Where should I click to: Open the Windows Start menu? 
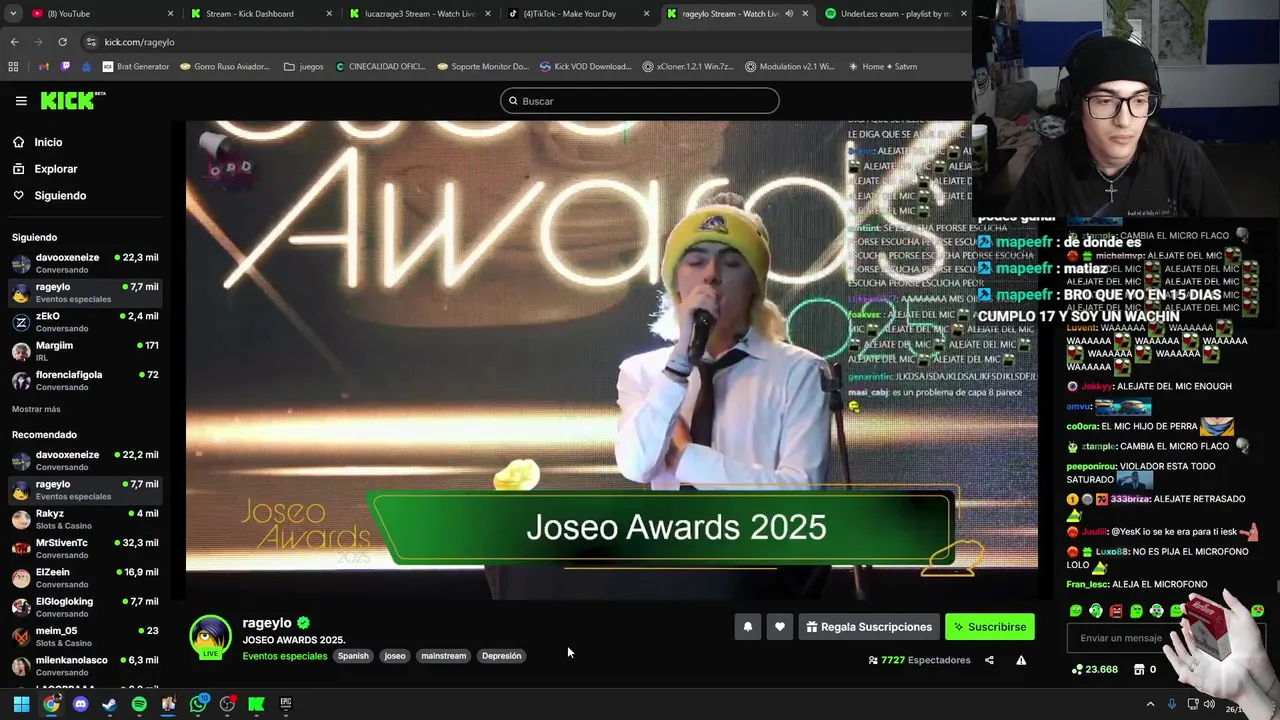(x=21, y=704)
